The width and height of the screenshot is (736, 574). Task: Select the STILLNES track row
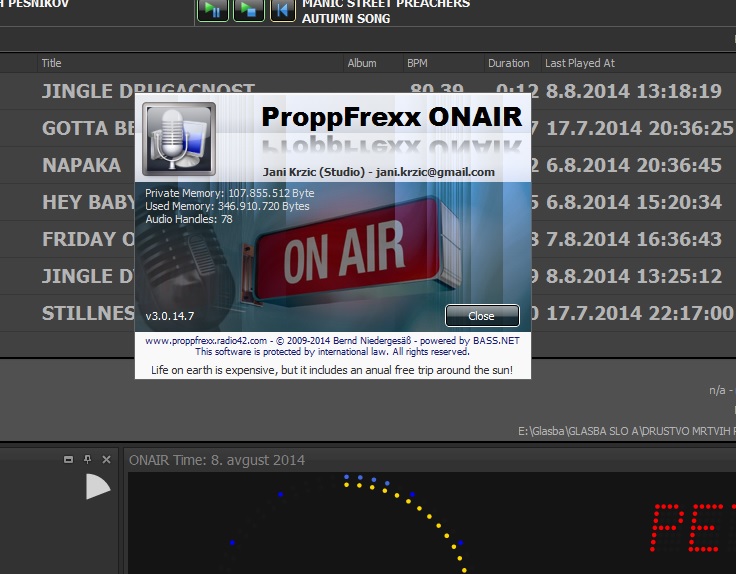pos(88,313)
